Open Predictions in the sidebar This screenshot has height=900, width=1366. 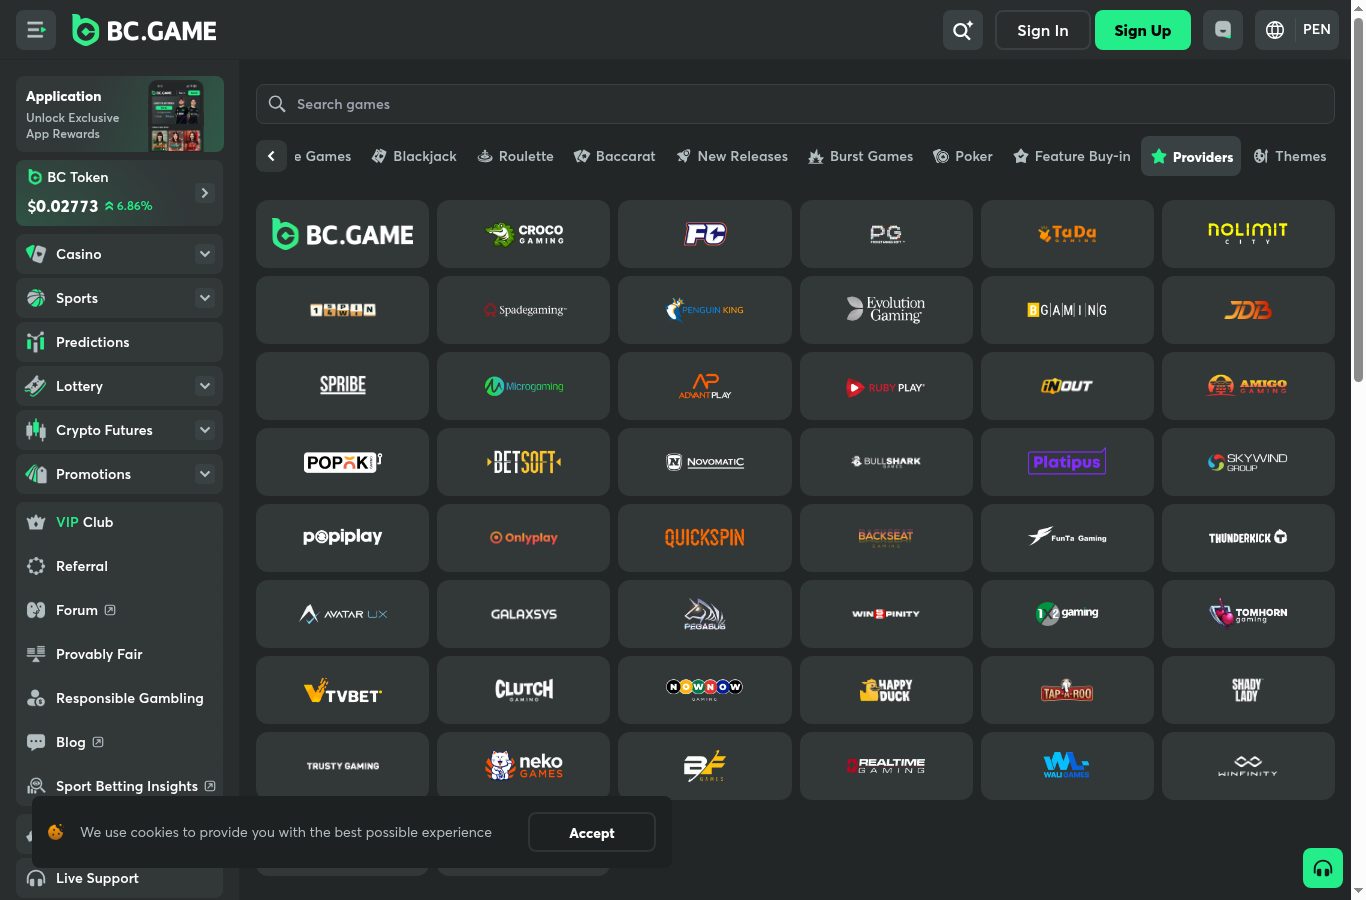click(119, 342)
